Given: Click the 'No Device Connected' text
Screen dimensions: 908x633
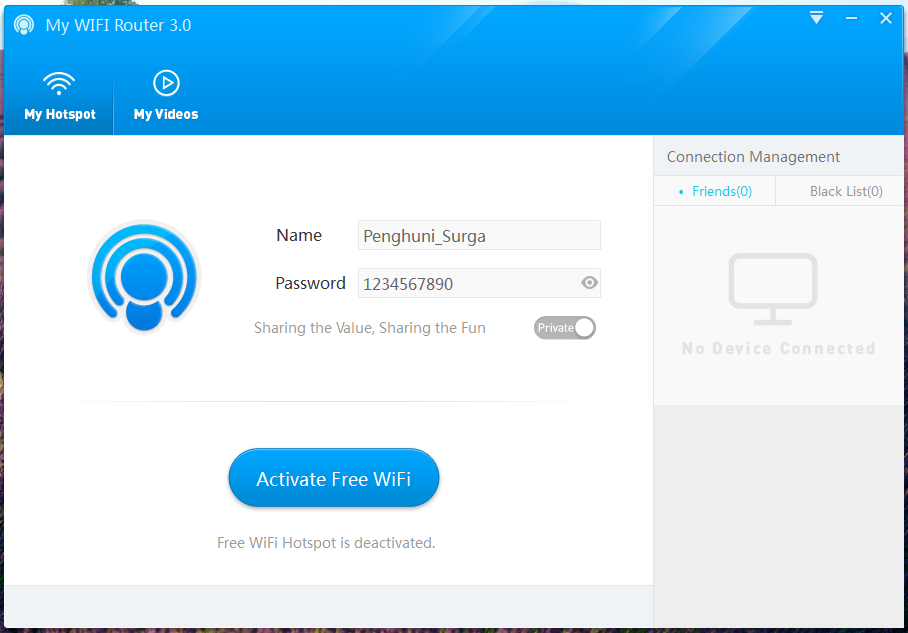Looking at the screenshot, I should pos(778,349).
